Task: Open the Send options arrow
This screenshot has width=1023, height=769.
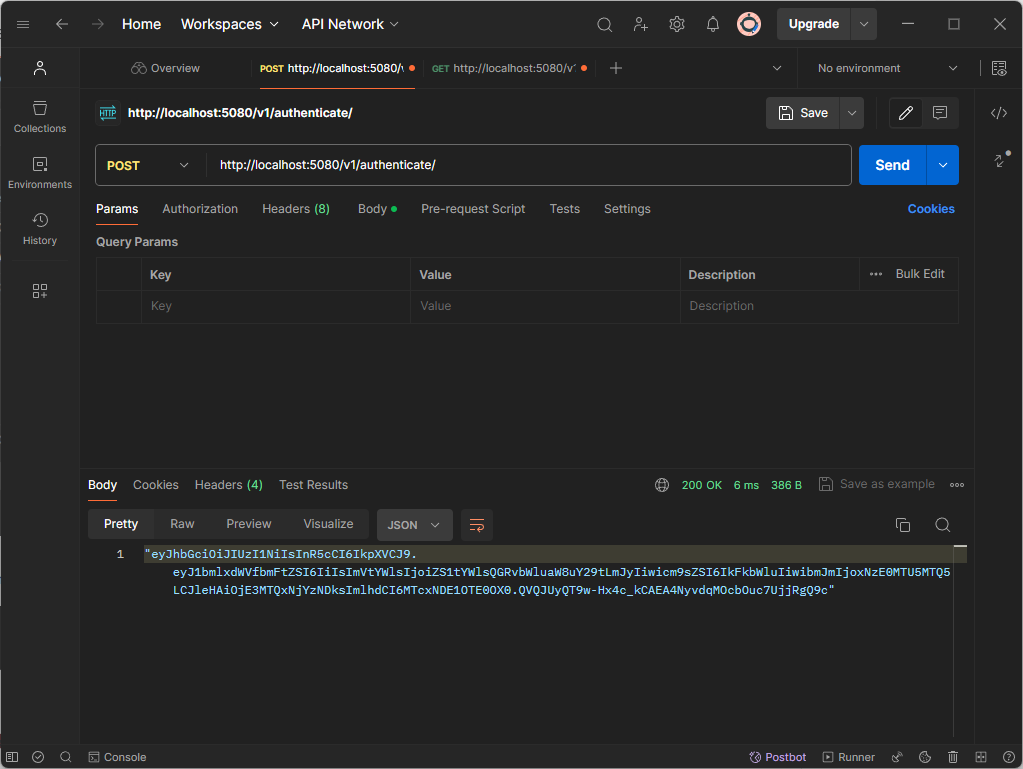Action: [x=943, y=165]
